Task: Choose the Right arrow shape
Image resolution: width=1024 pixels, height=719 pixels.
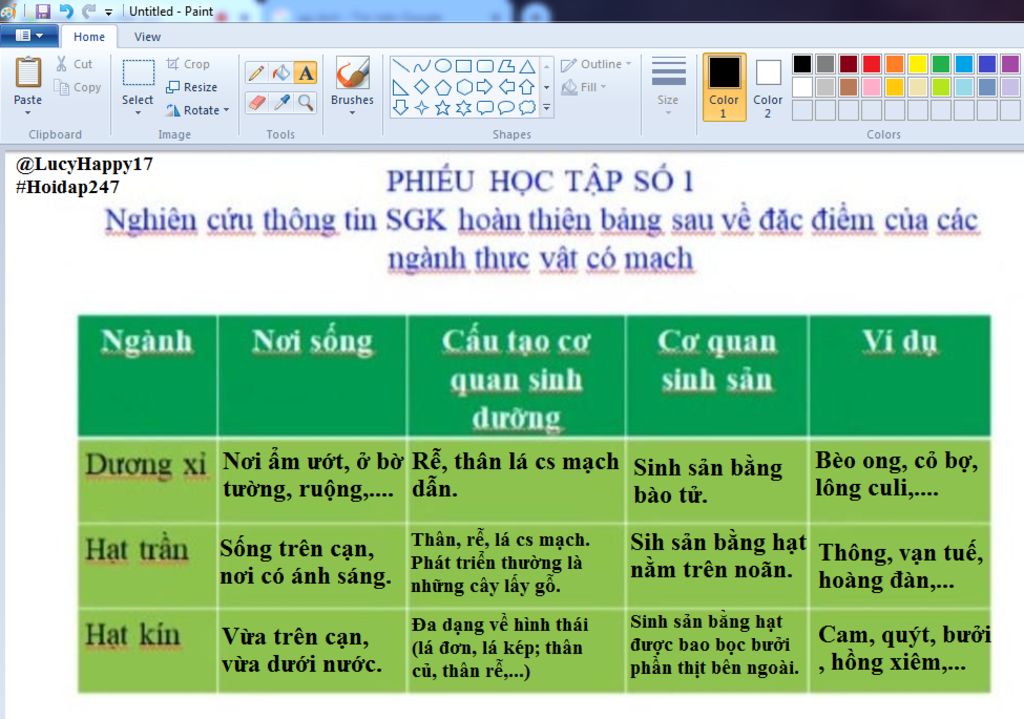Action: coord(485,87)
